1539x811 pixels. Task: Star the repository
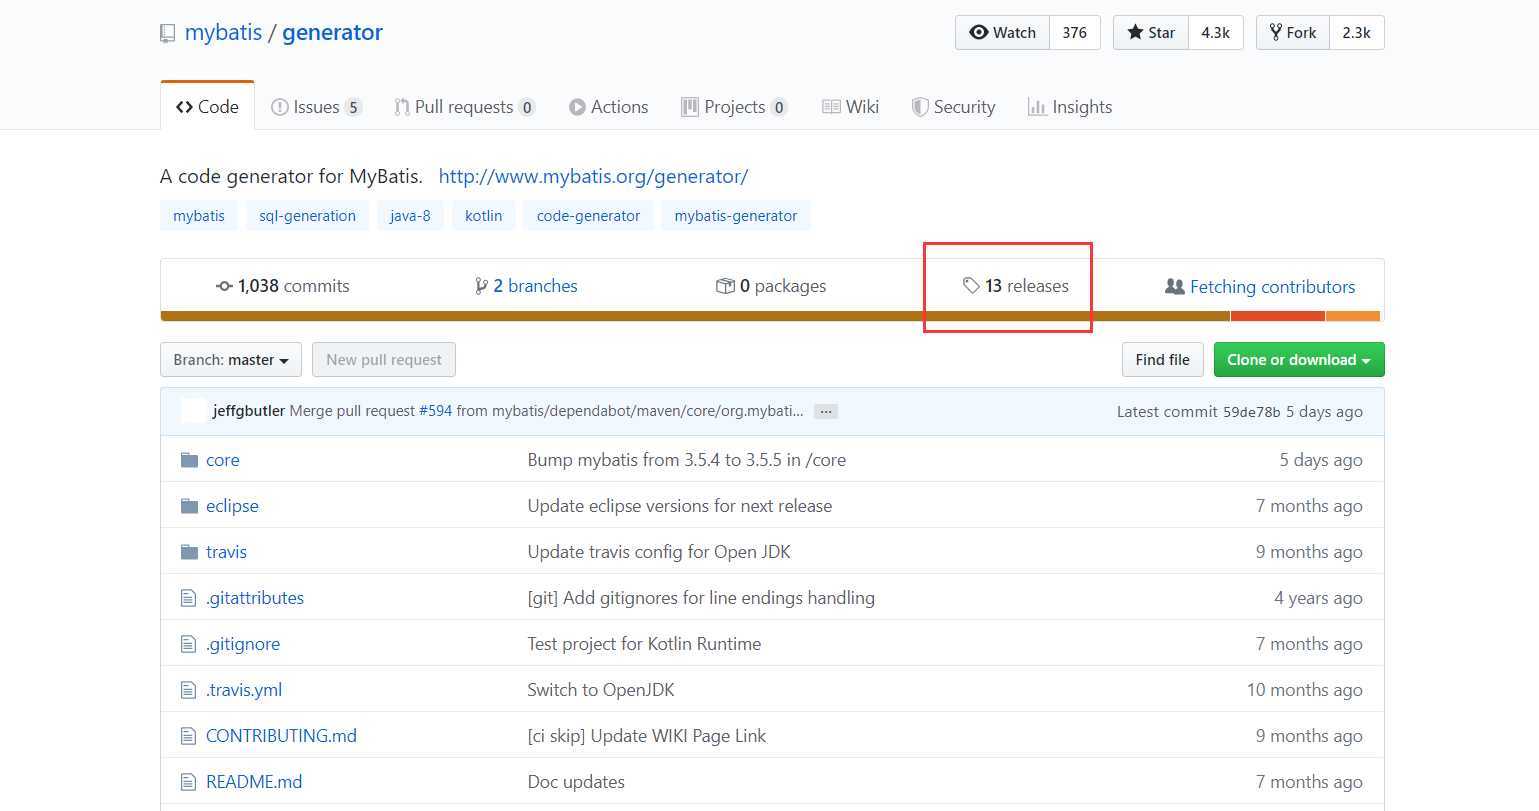[1151, 33]
